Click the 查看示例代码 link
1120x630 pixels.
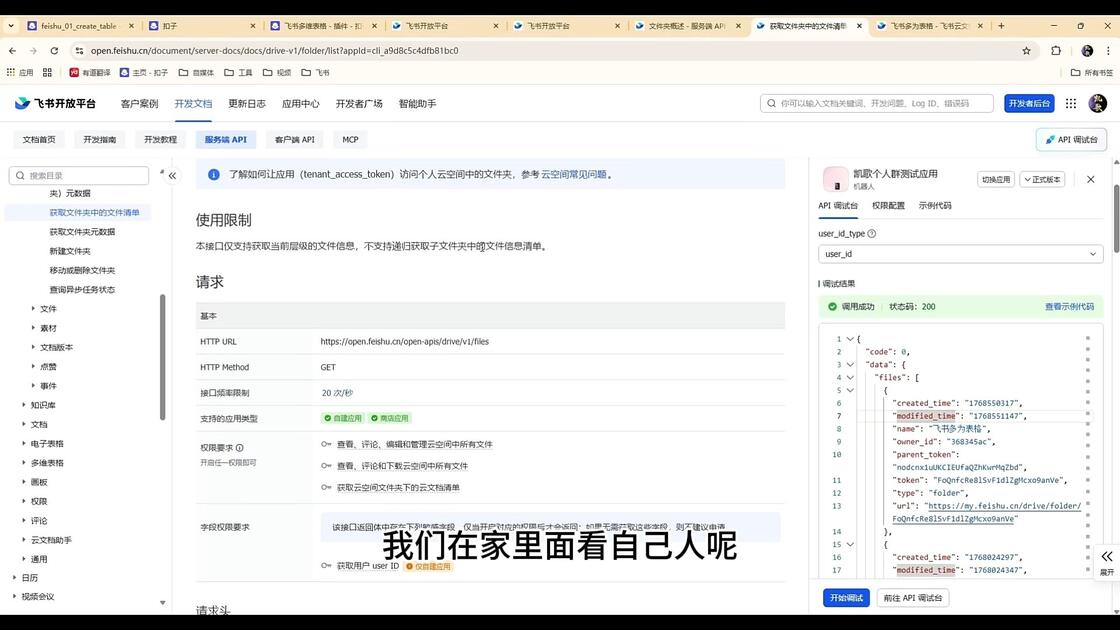tap(1069, 306)
